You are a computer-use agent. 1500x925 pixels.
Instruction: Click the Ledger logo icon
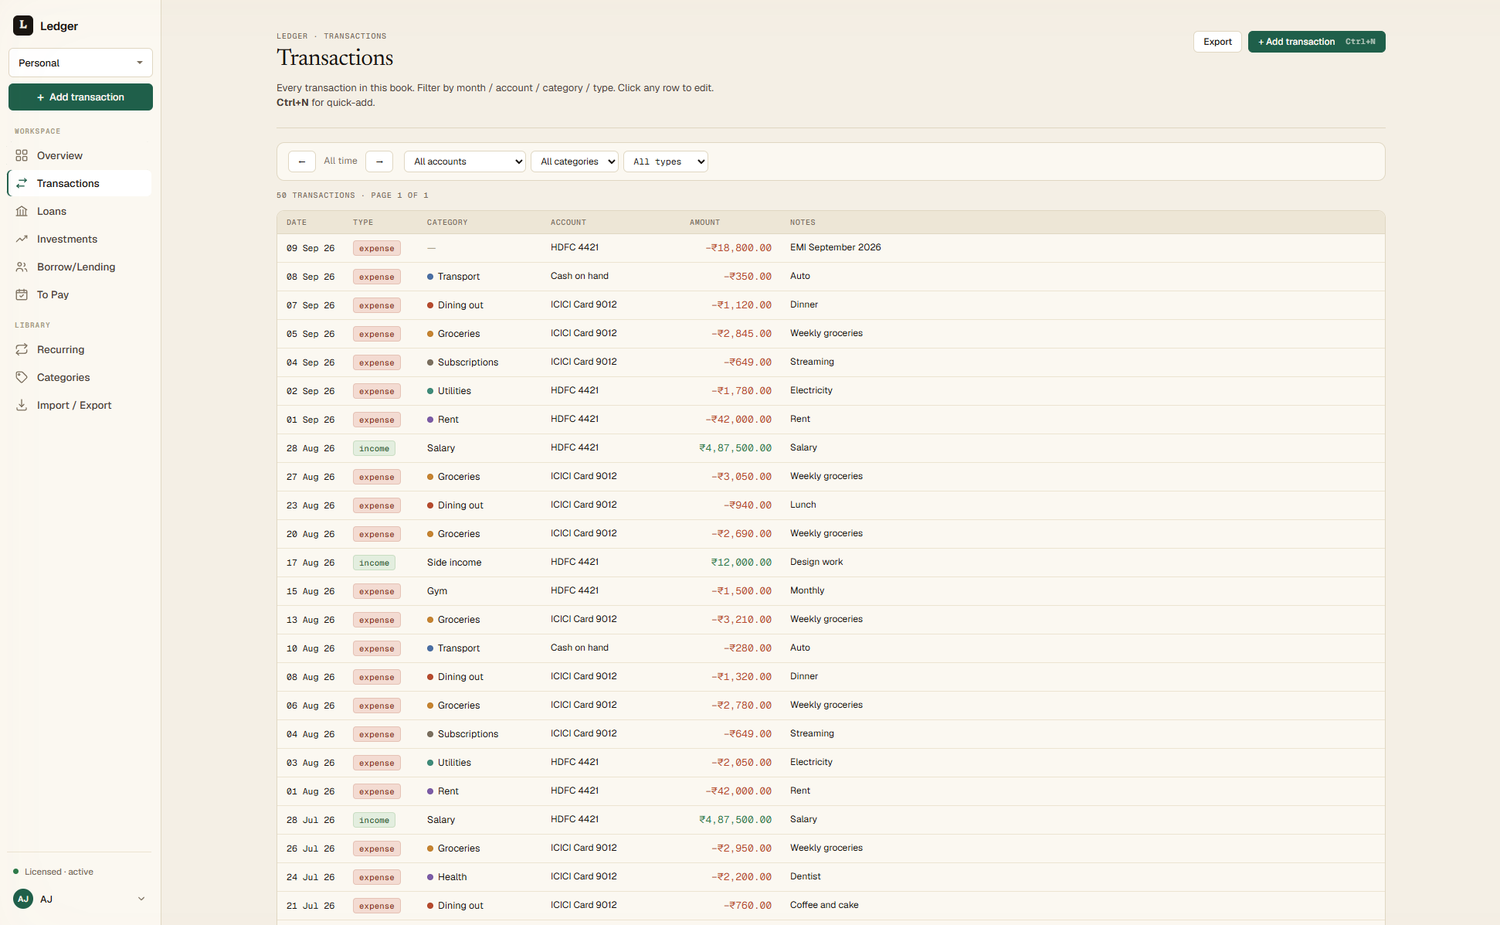(x=23, y=25)
